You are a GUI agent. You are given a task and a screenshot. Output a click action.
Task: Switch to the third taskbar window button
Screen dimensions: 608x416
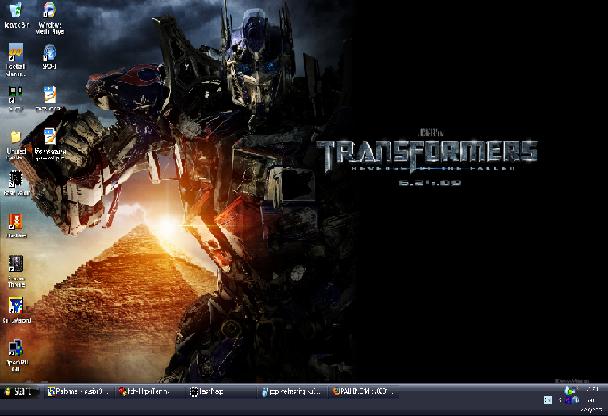click(221, 392)
